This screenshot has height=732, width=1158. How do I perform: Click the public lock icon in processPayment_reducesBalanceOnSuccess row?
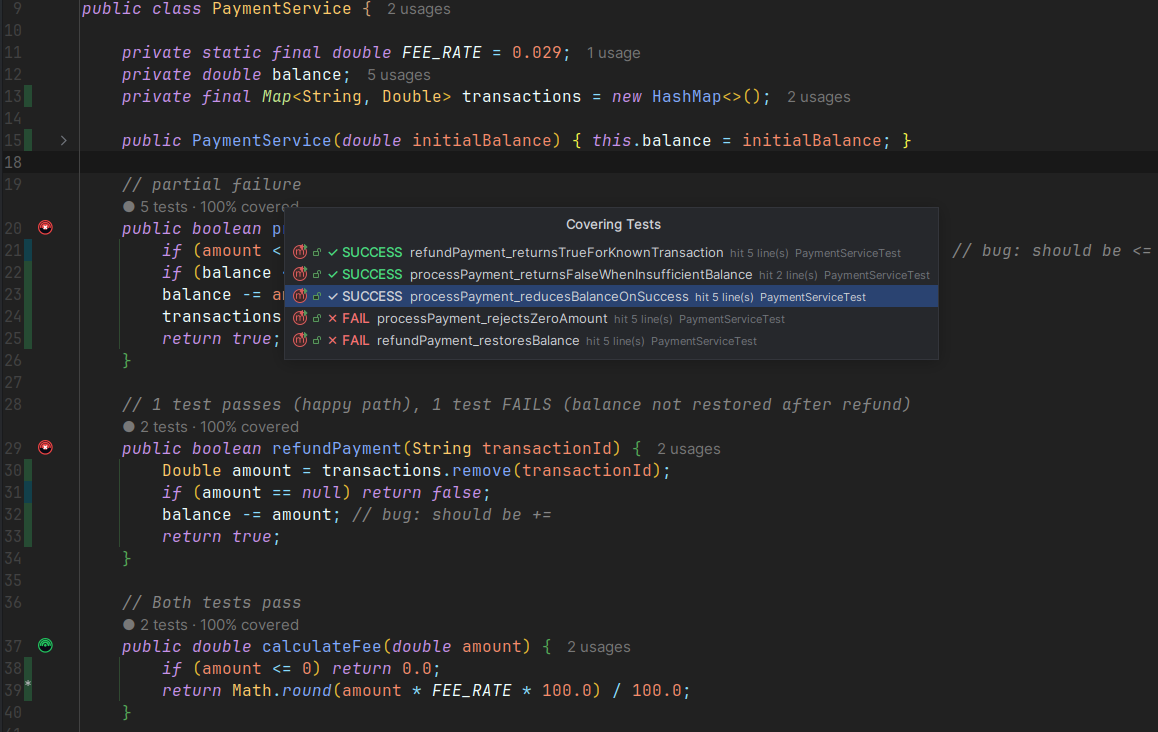coord(317,297)
